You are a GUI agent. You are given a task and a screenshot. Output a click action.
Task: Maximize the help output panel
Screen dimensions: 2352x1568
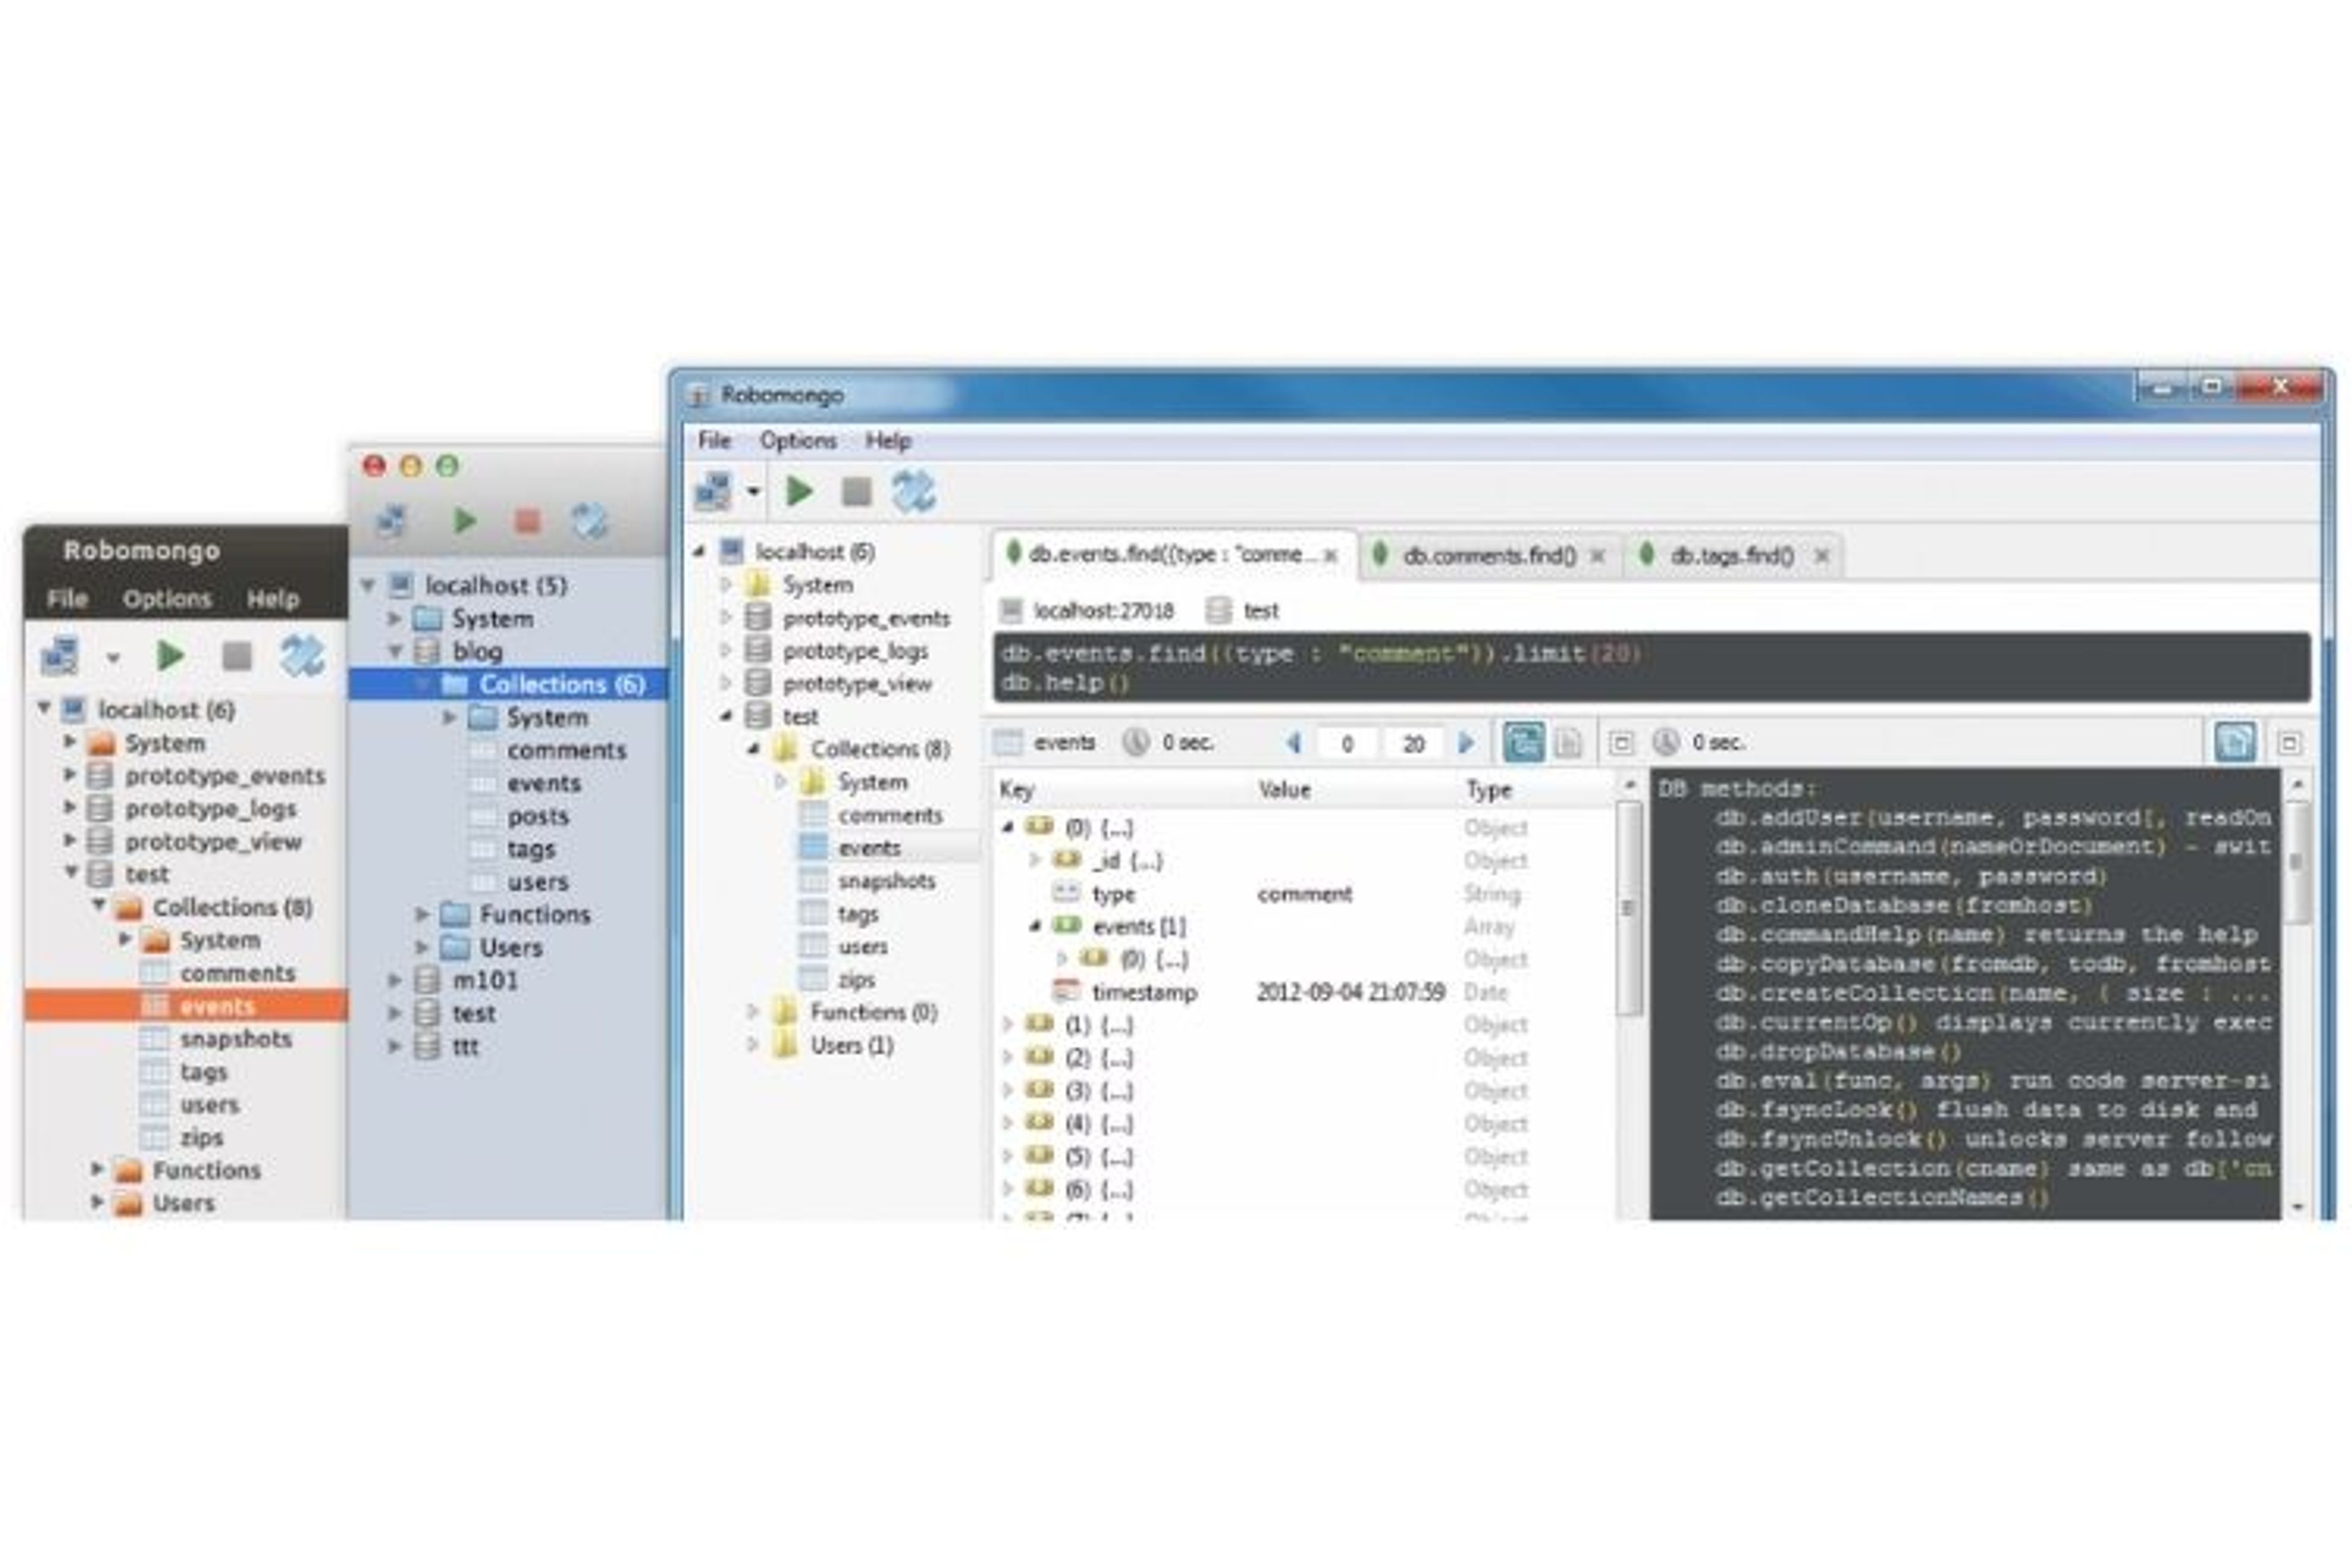point(2289,743)
